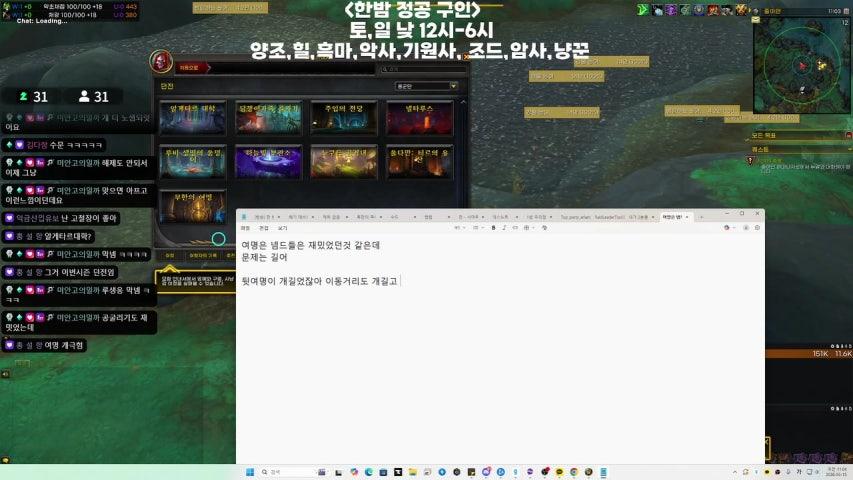Image resolution: width=853 pixels, height=480 pixels.
Task: Open the dungeon thumbnail below 넬타루스
Action: pyautogui.click(x=419, y=162)
